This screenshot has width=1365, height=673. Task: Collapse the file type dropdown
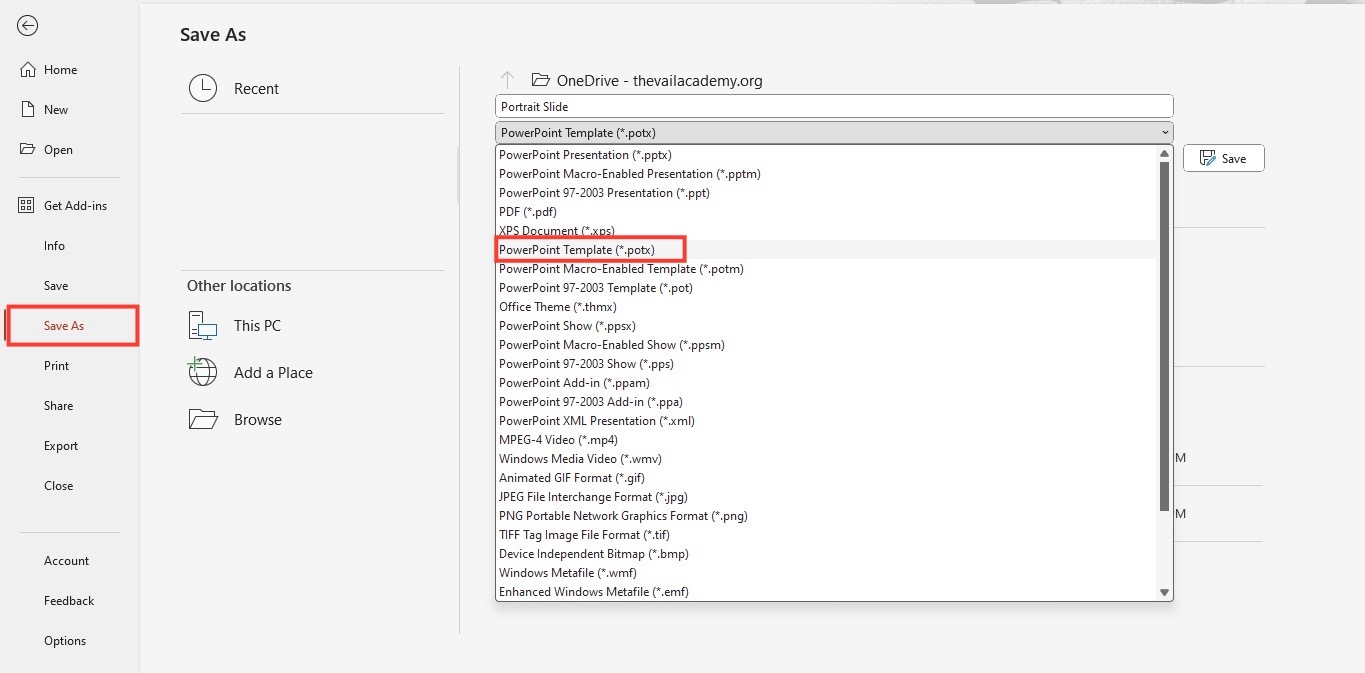pyautogui.click(x=1165, y=132)
